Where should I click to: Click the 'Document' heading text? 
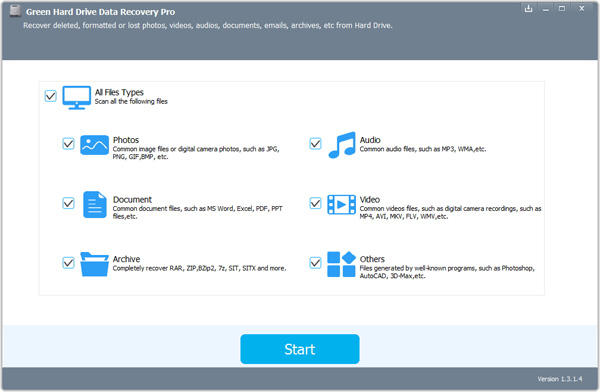click(x=132, y=199)
